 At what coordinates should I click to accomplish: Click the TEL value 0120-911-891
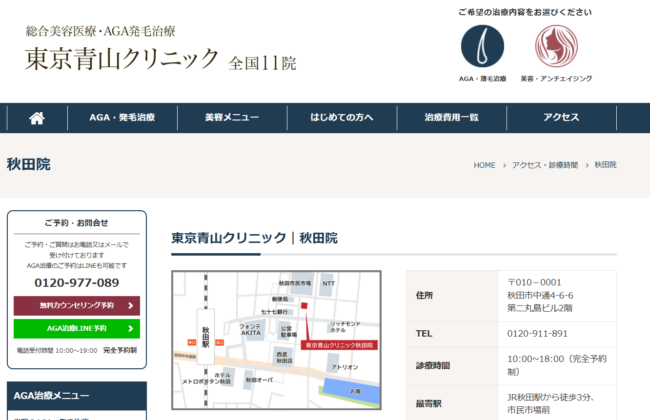click(537, 334)
